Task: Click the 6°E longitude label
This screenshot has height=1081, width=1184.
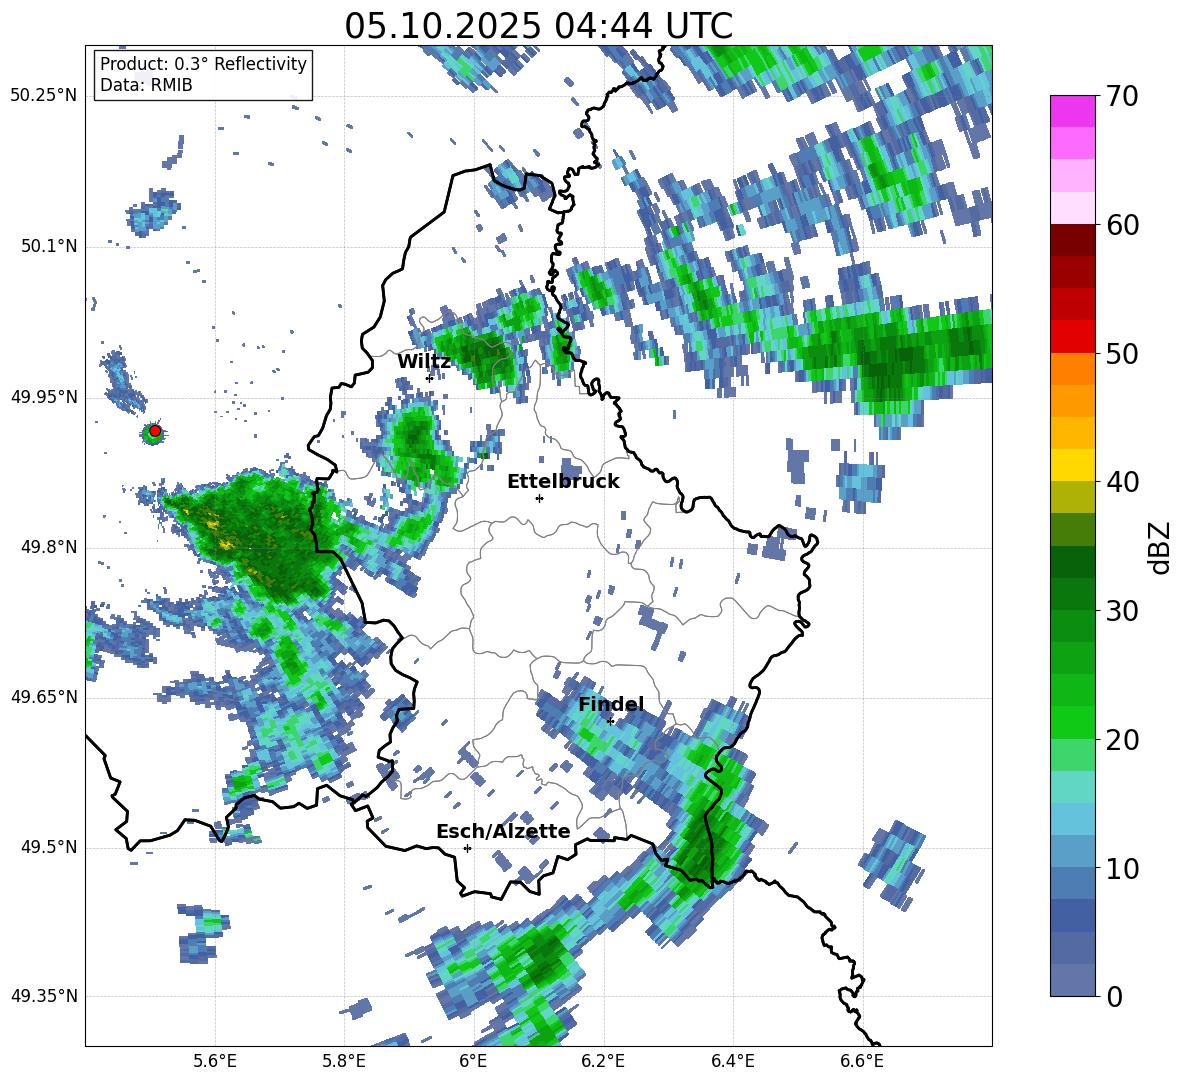Action: pyautogui.click(x=473, y=1062)
